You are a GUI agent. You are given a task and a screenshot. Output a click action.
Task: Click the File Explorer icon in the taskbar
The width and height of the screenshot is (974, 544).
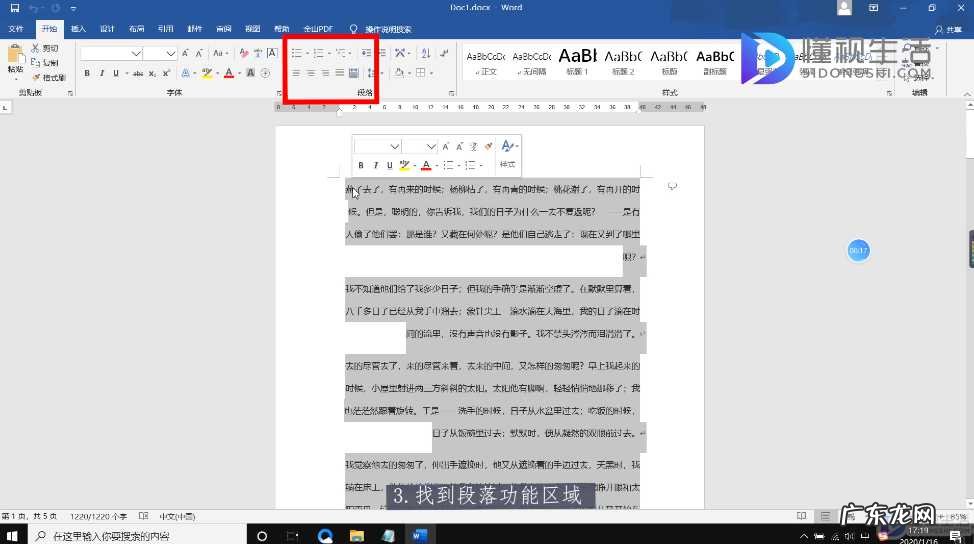pos(357,535)
